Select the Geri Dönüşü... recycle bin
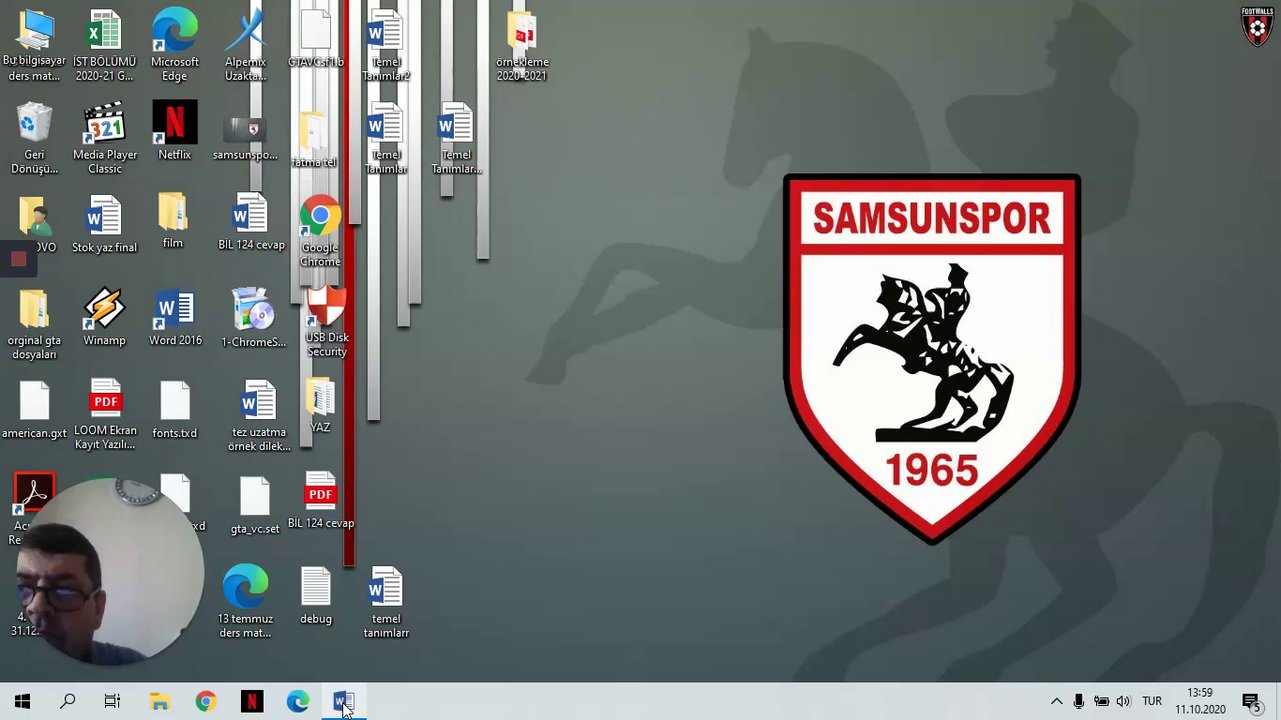 point(34,138)
